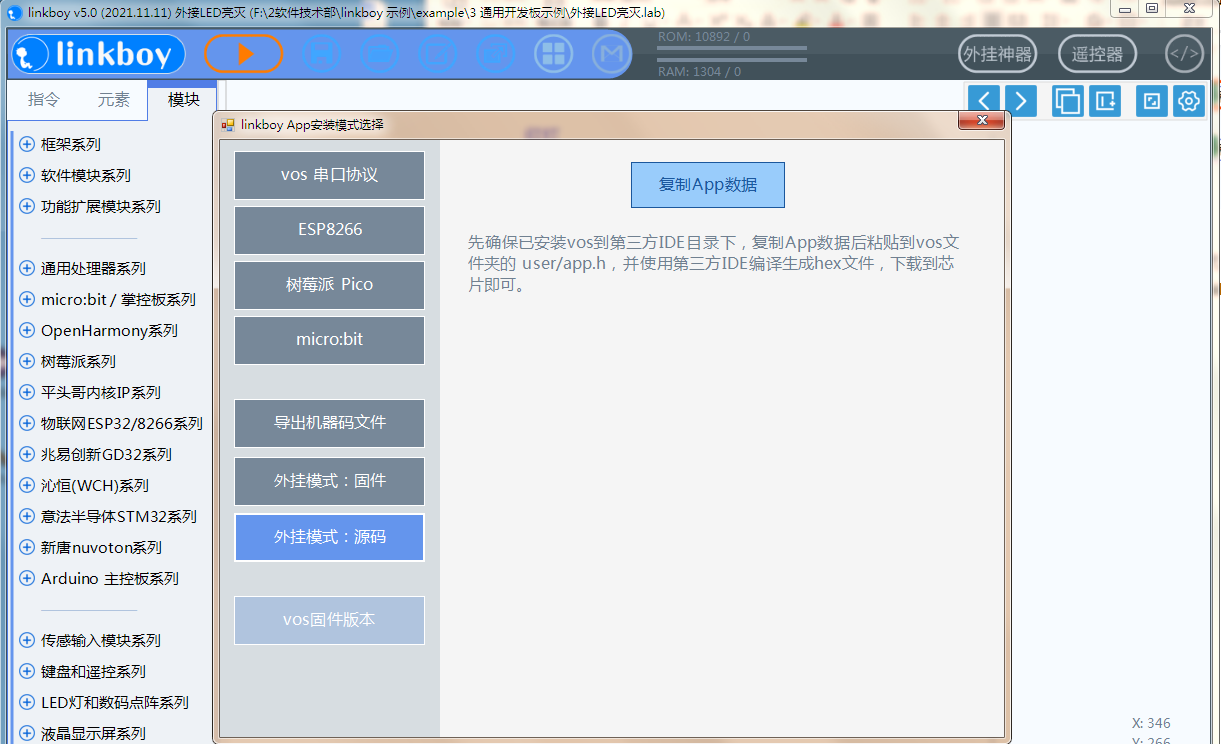Open the 遥控器 remote control button
Screen dimensions: 1221x744
click(x=1097, y=54)
